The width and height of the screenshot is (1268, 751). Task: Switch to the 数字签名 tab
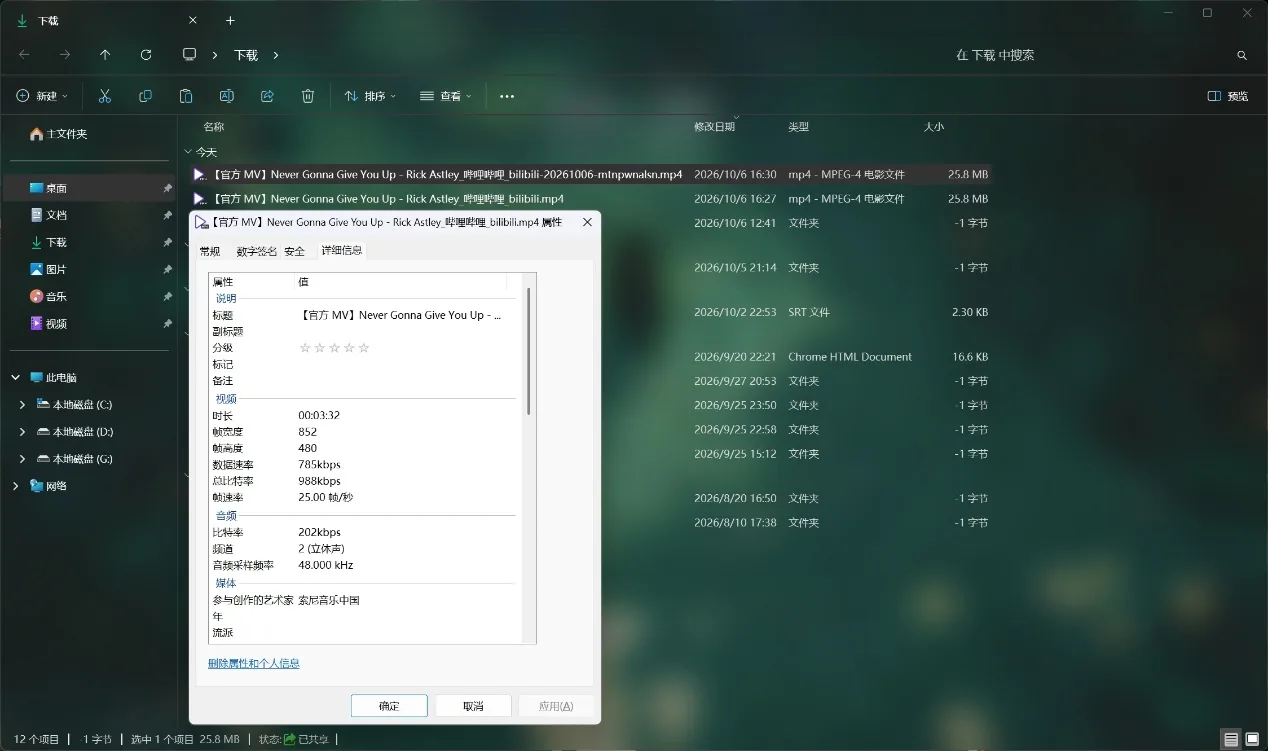[x=256, y=251]
